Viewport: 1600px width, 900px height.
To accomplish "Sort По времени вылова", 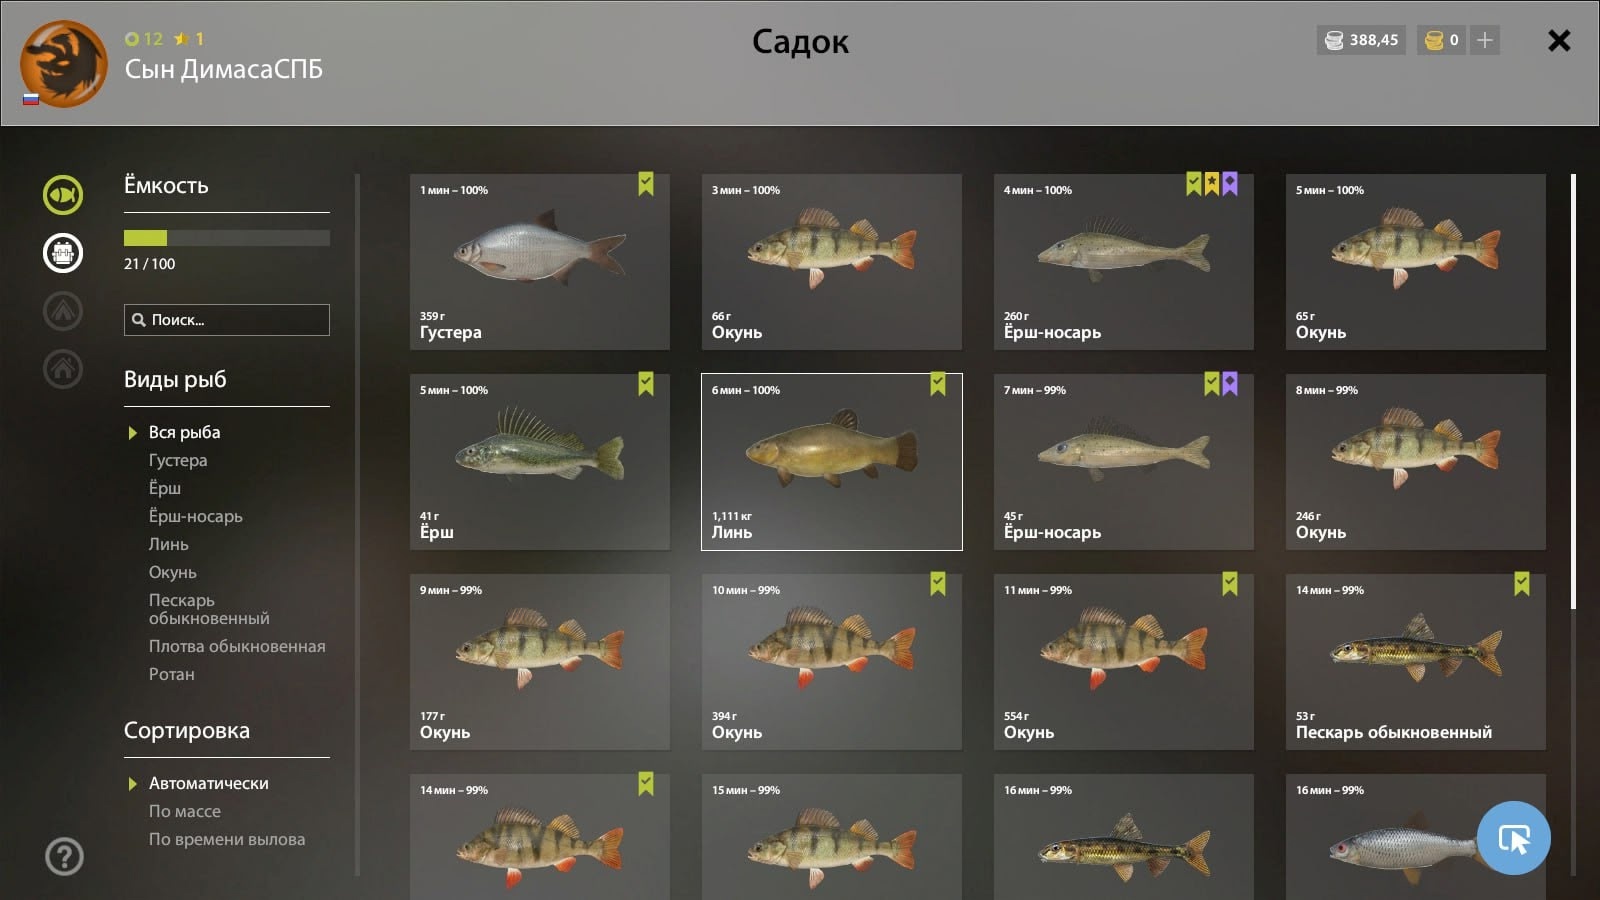I will [227, 839].
